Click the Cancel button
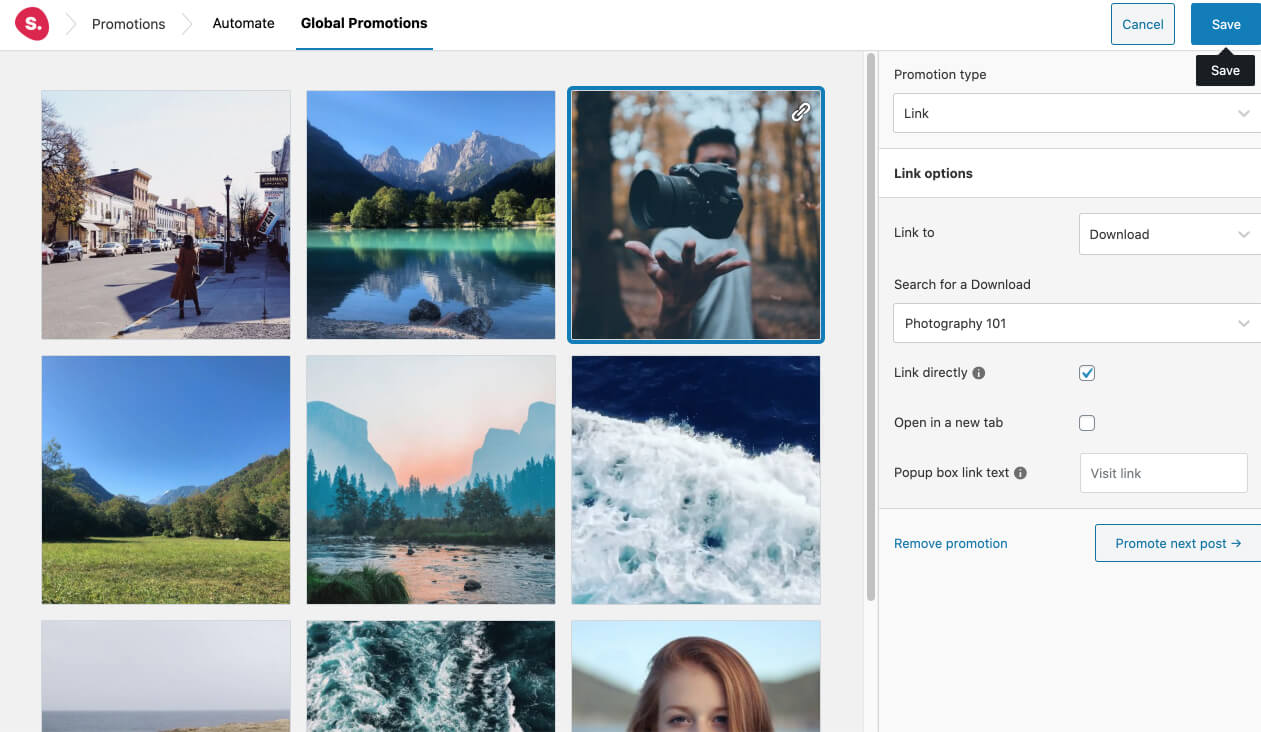Screen dimensions: 1261x732 1142,24
